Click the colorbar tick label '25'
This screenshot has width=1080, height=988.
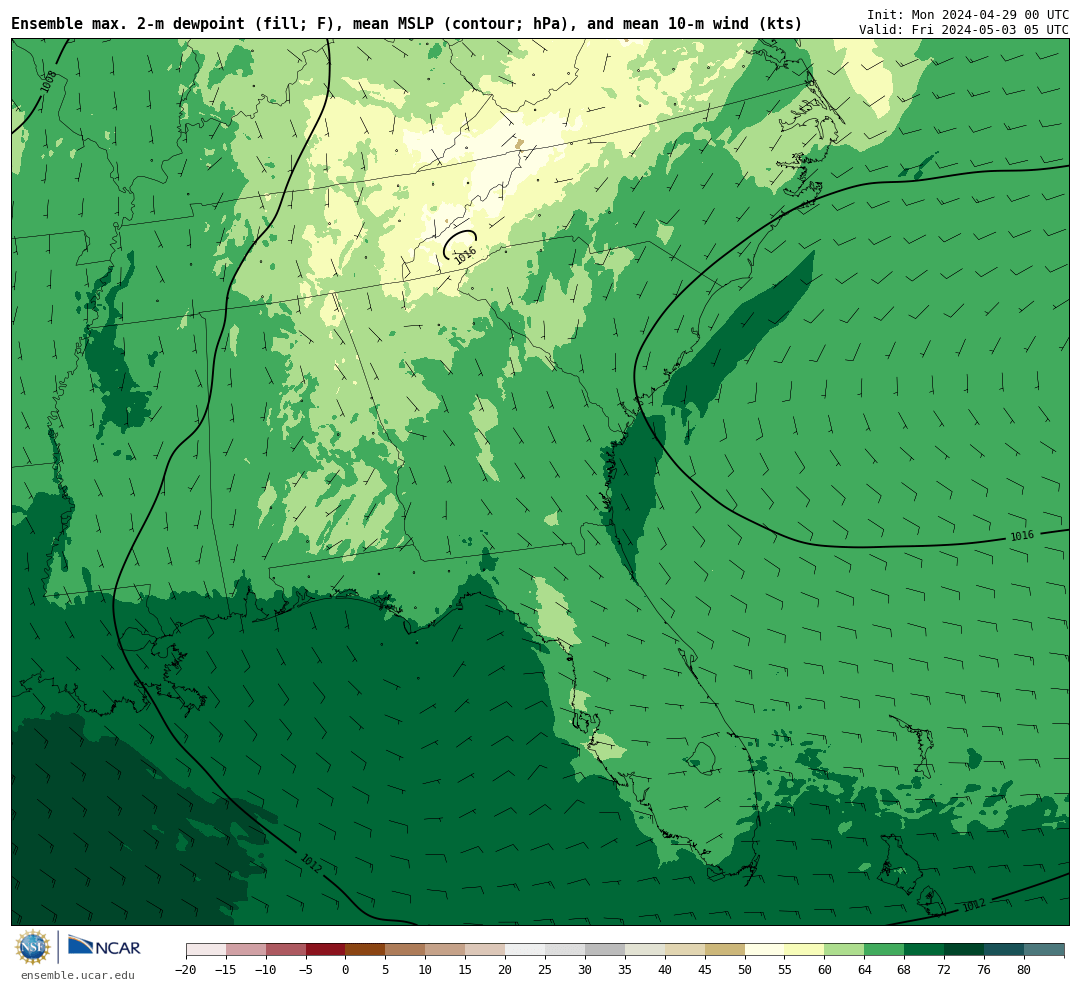pos(546,970)
